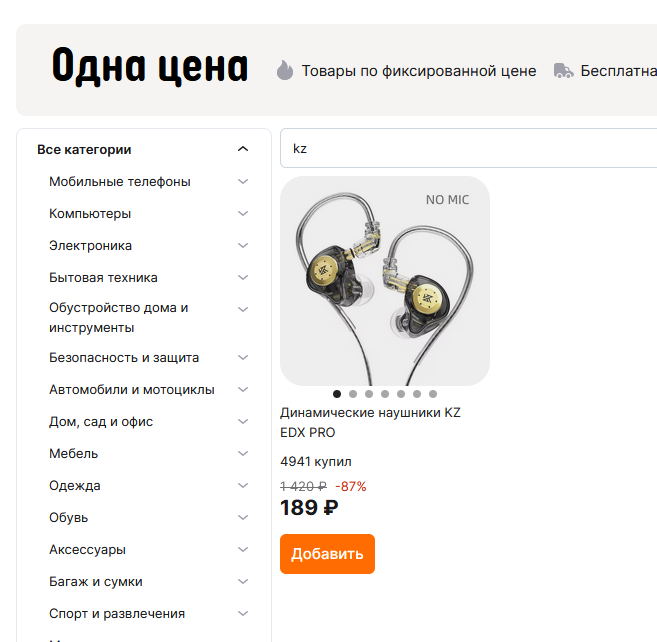
Task: Collapse the Все категории section chevron
Action: [243, 149]
